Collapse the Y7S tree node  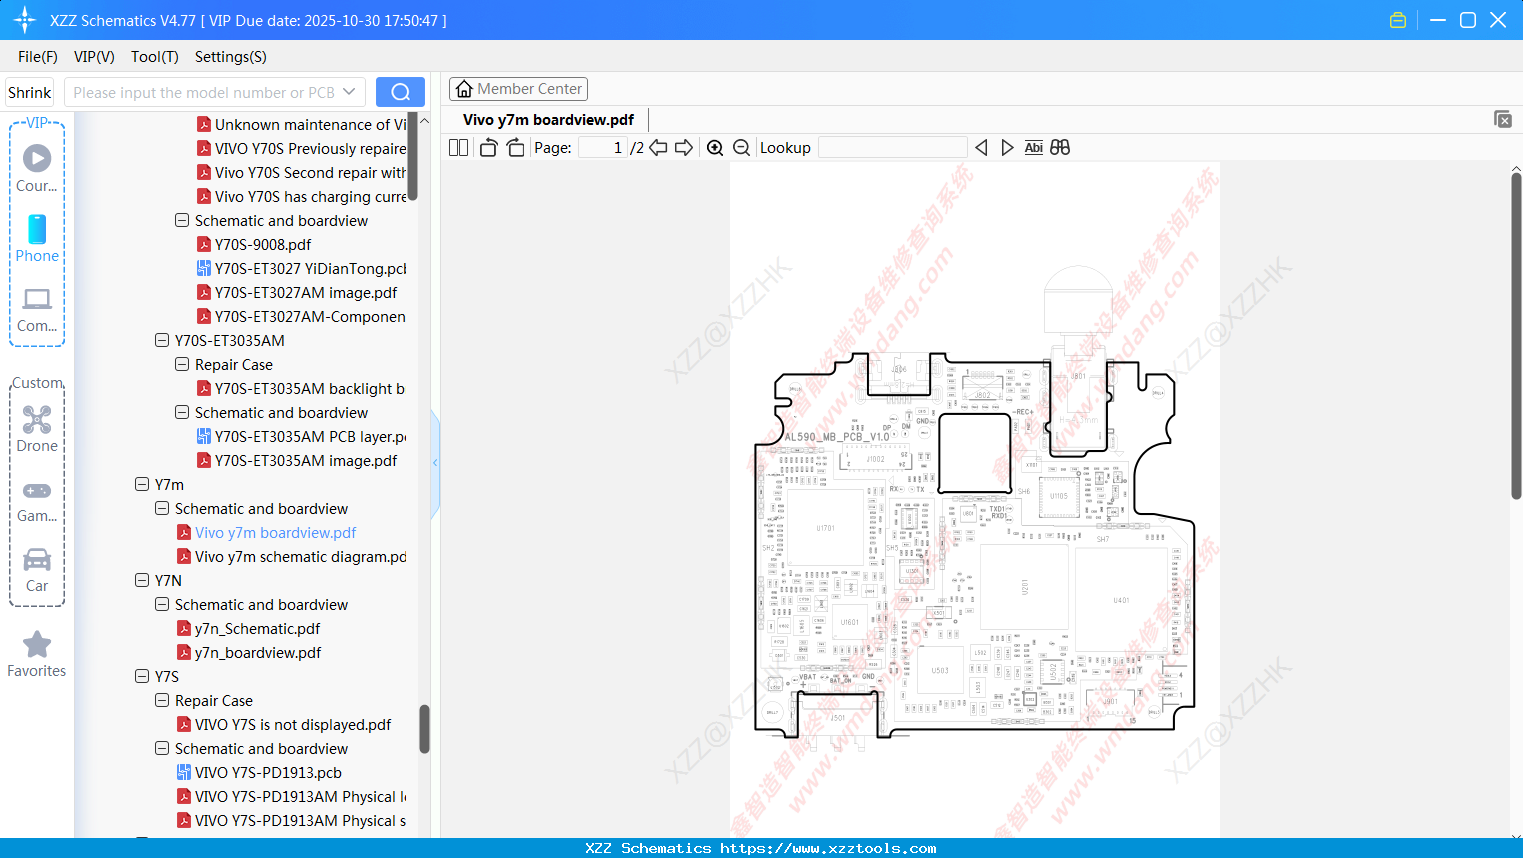pyautogui.click(x=142, y=676)
